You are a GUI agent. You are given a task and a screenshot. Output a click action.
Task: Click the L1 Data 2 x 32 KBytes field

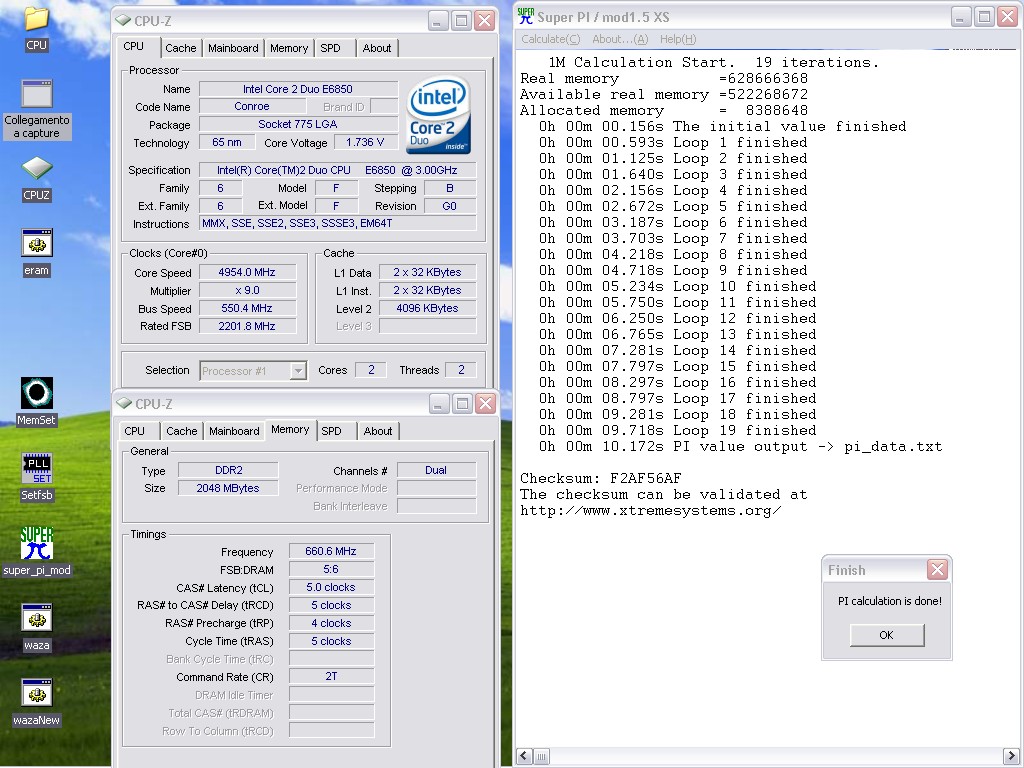427,272
